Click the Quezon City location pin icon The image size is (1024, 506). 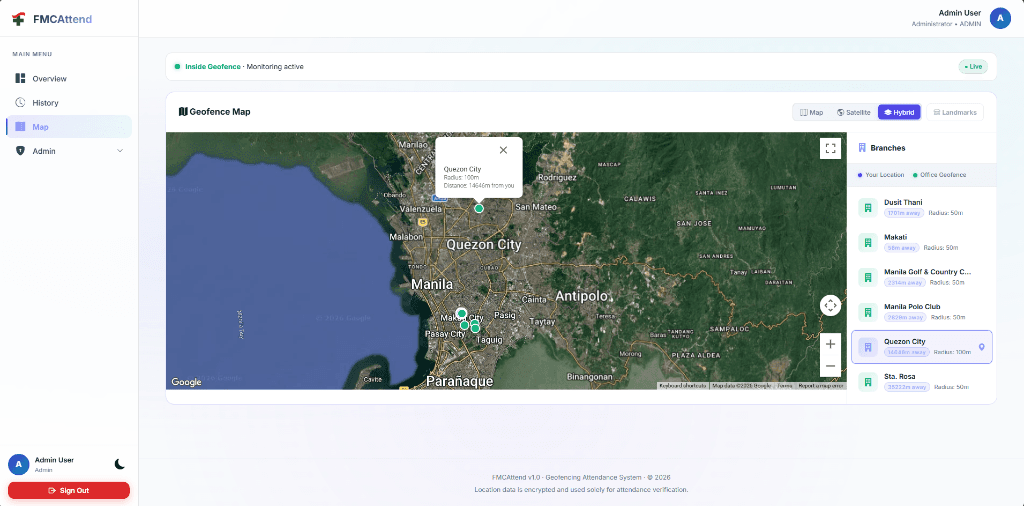981,347
